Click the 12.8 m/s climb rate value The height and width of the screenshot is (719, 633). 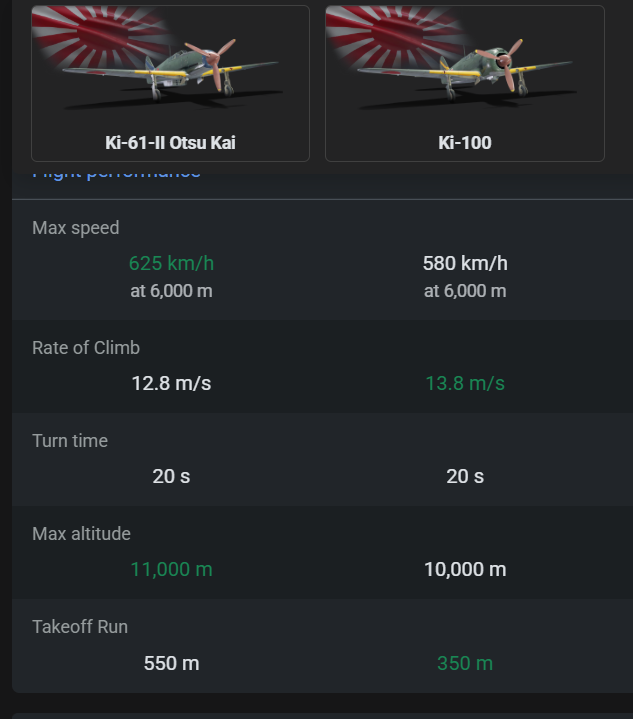(x=171, y=383)
